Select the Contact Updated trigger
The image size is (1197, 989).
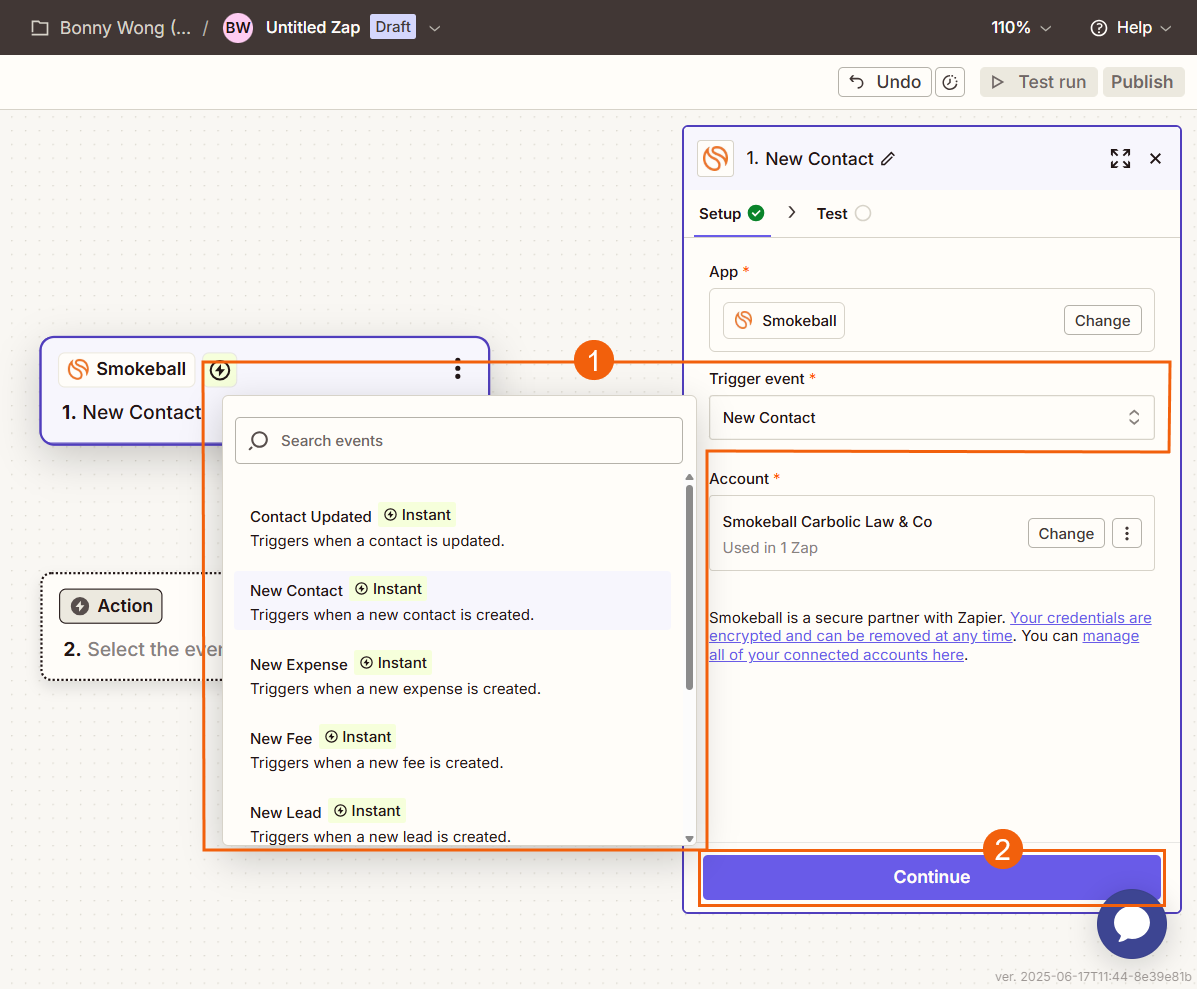(x=452, y=528)
